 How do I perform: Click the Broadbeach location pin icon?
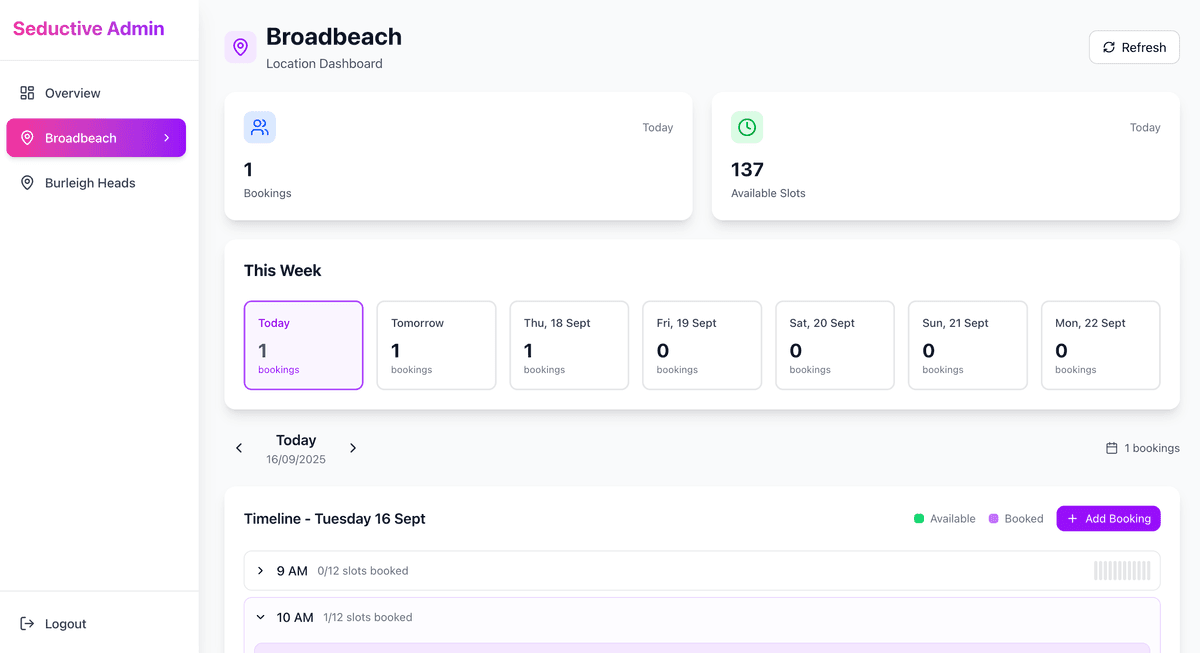[240, 47]
